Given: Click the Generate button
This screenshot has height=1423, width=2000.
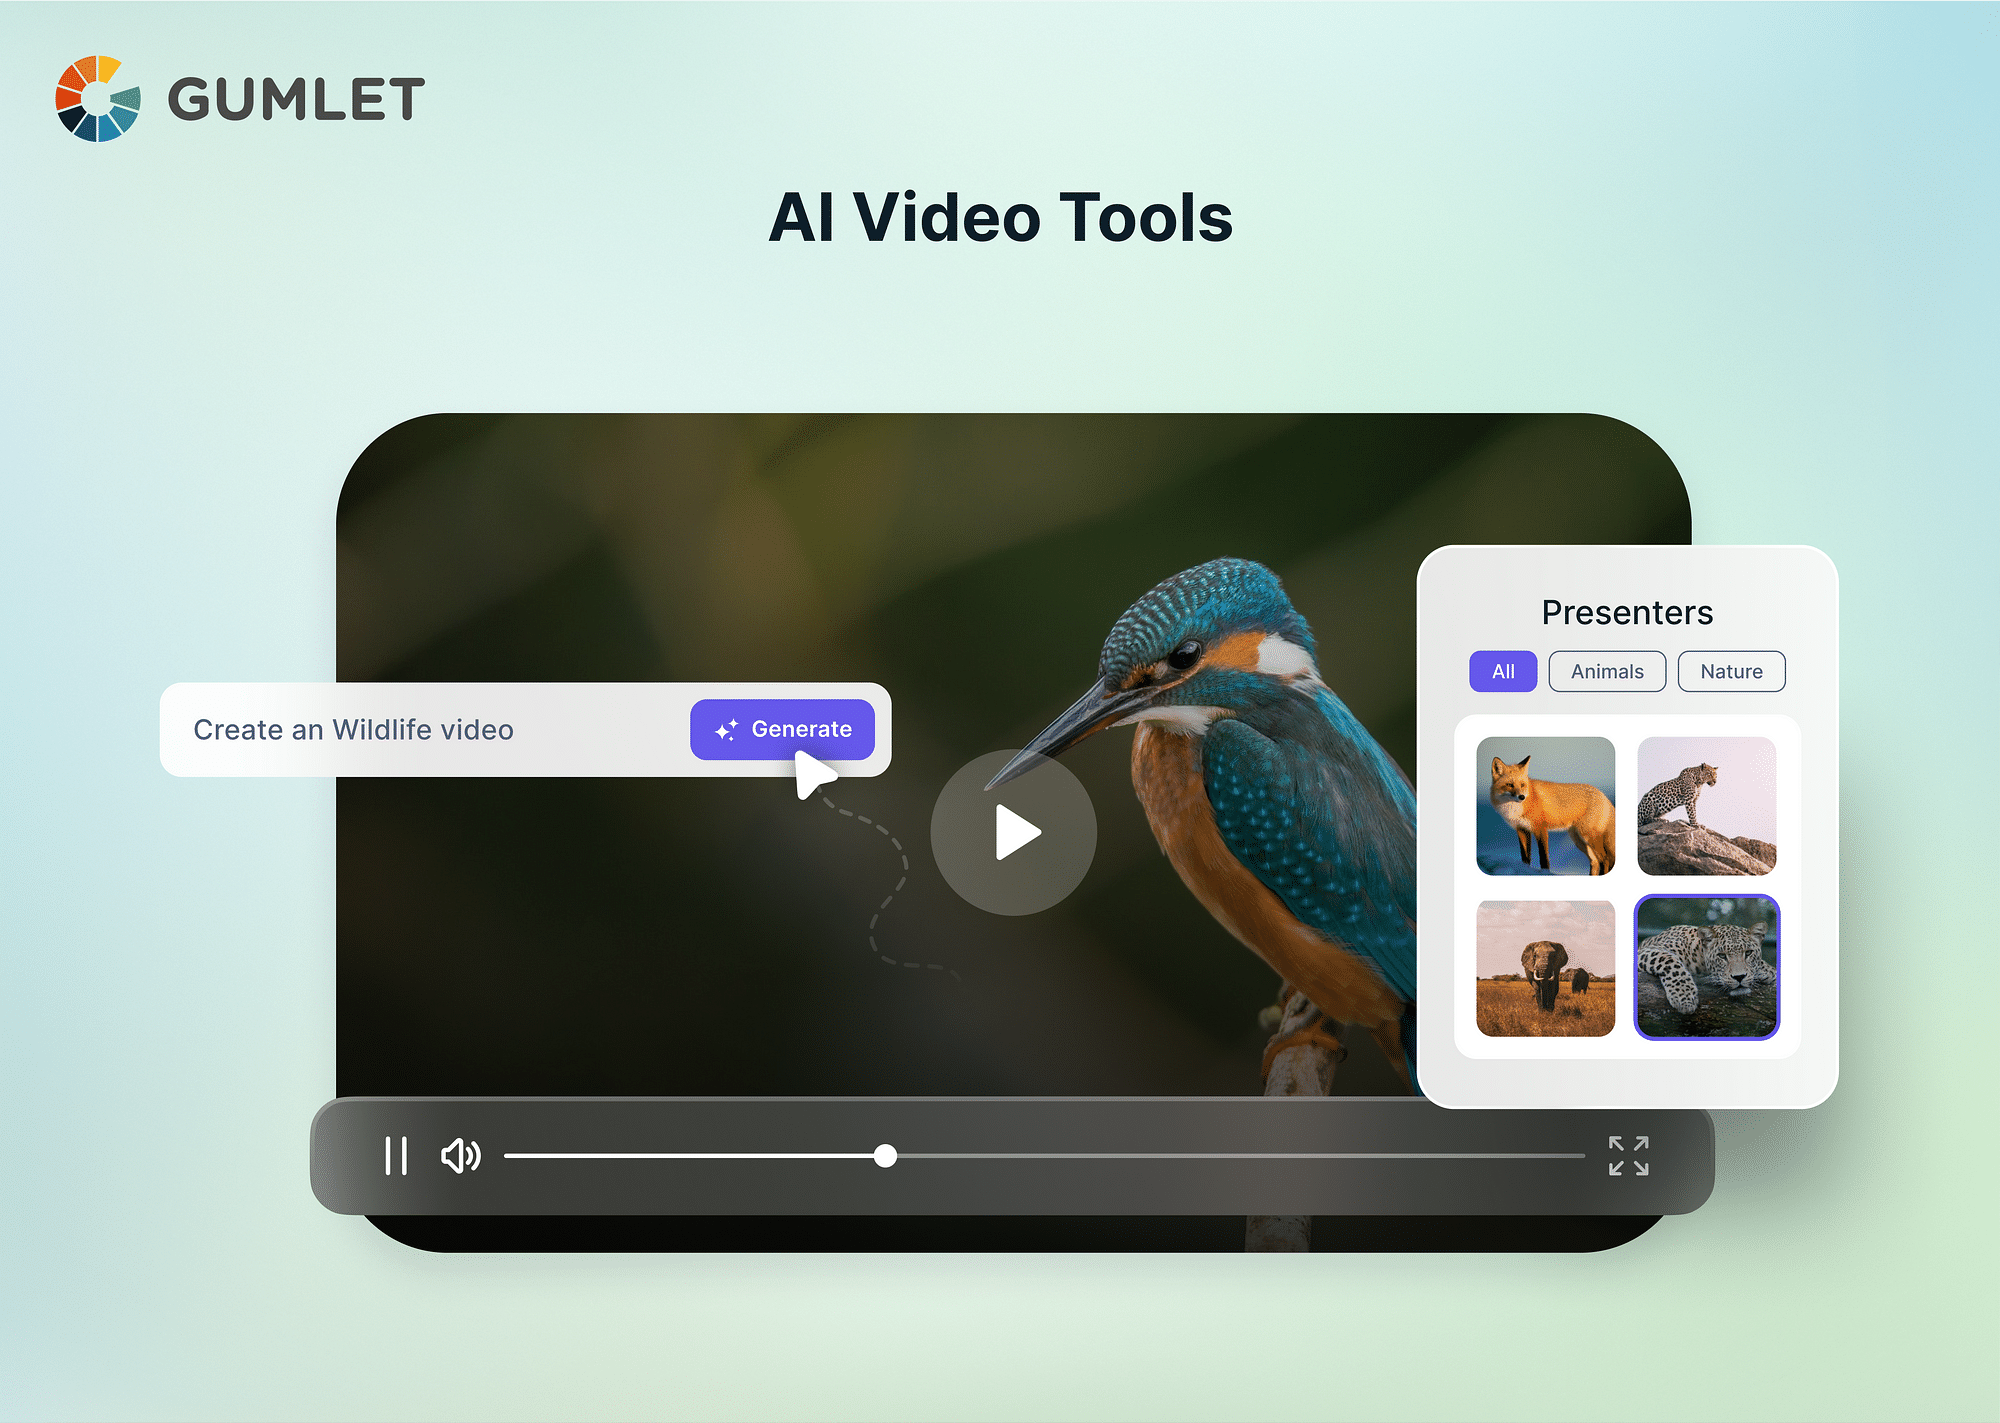Looking at the screenshot, I should click(785, 727).
